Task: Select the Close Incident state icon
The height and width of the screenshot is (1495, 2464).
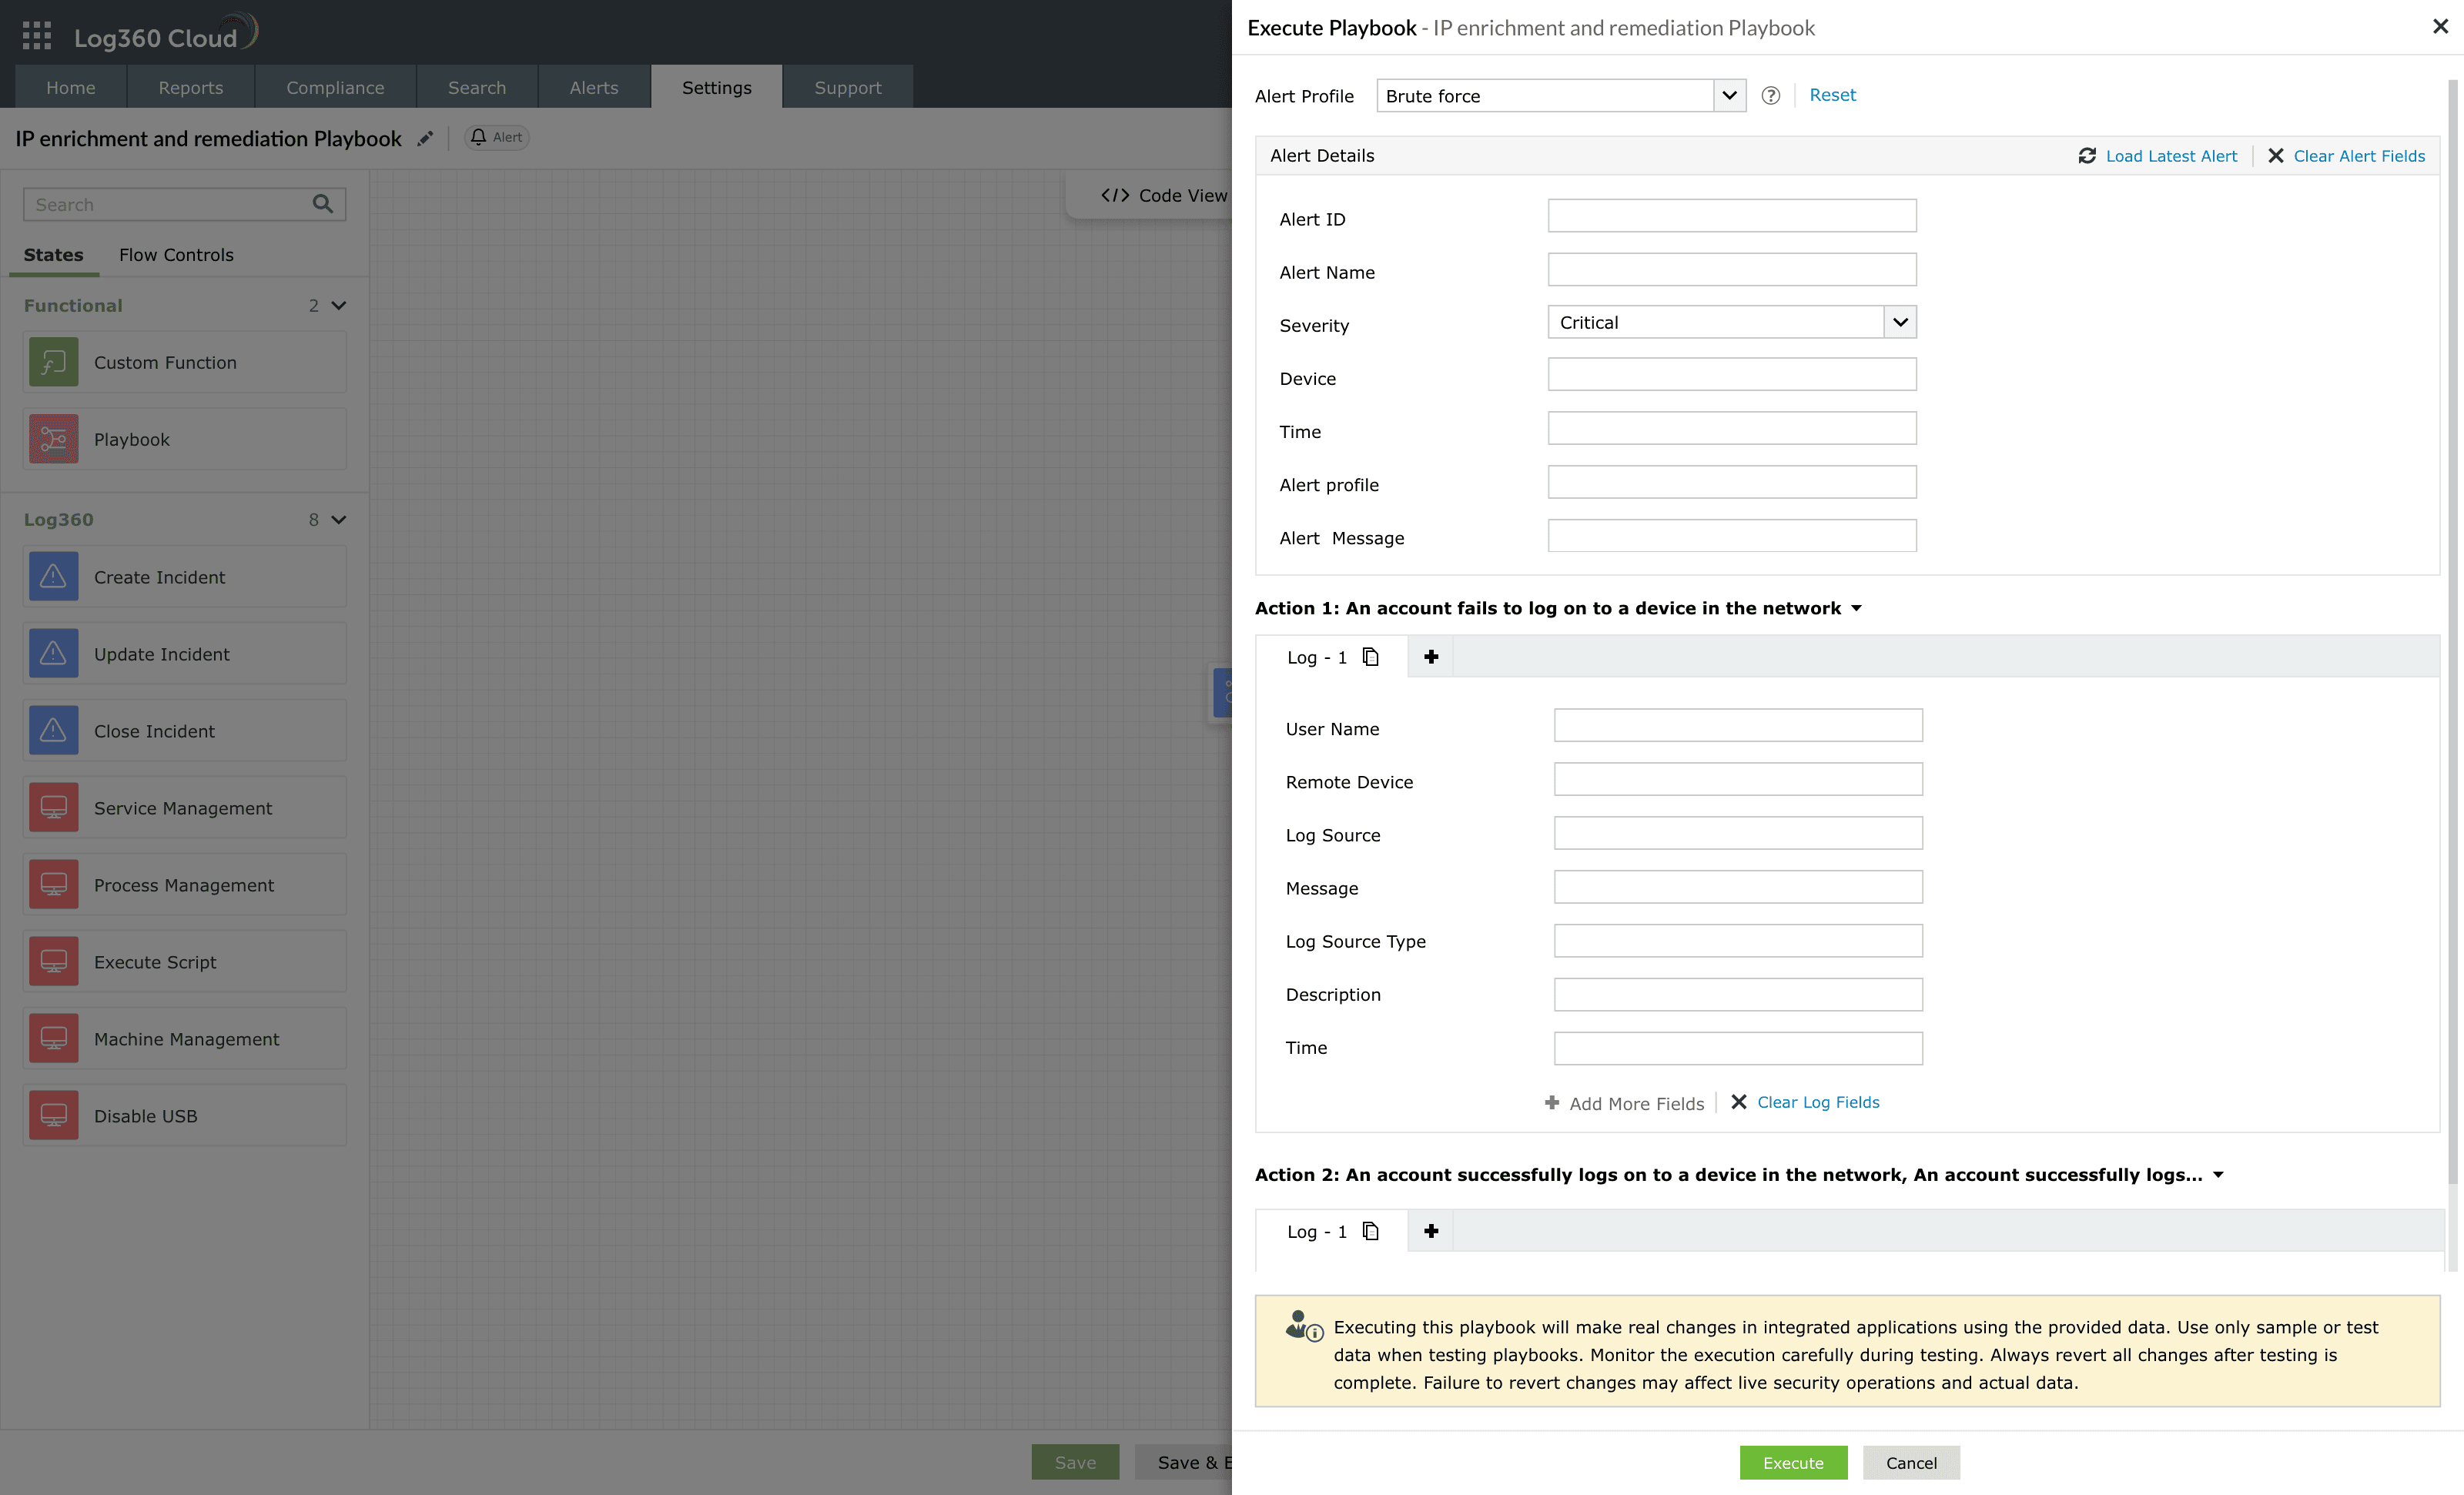Action: [x=54, y=731]
